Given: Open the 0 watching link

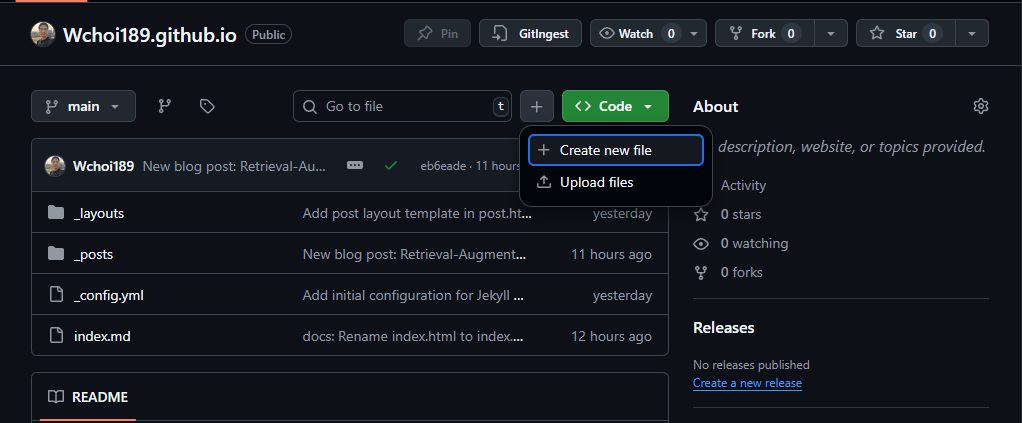Looking at the screenshot, I should 754,244.
